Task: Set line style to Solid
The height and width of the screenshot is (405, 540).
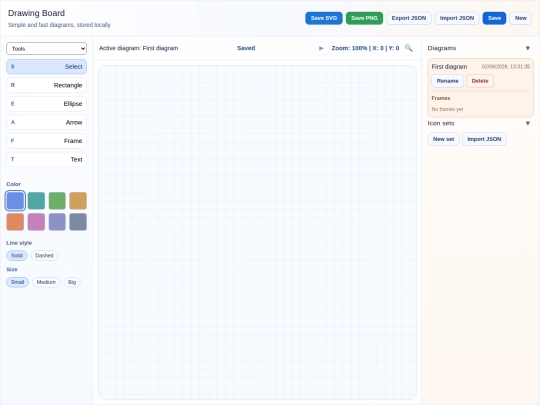Action: [x=17, y=256]
